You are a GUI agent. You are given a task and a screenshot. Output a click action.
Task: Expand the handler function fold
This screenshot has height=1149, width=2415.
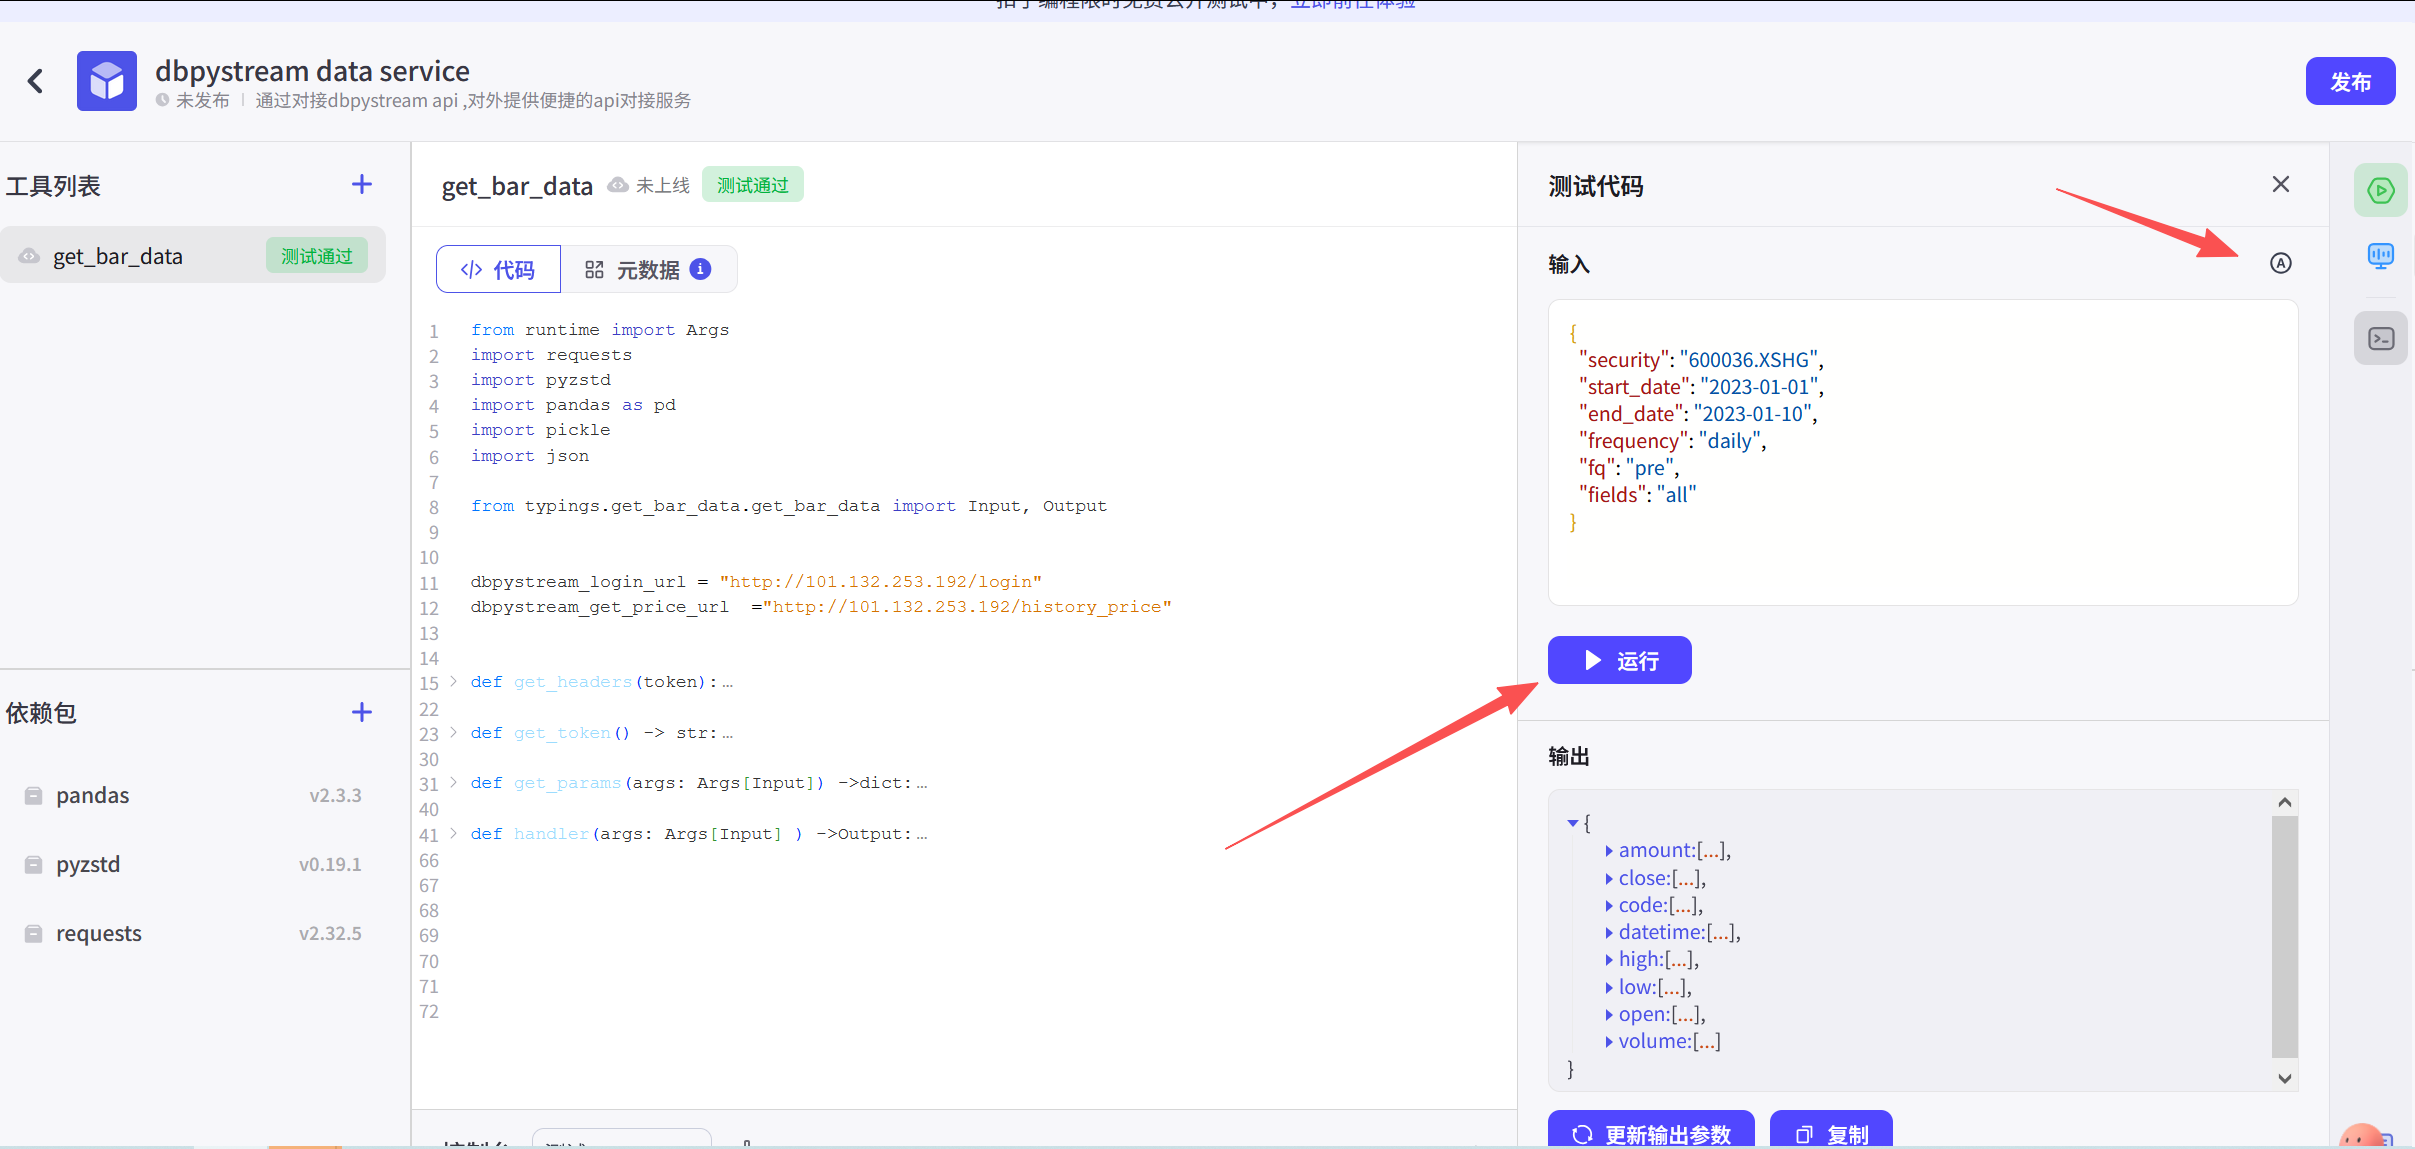click(x=453, y=833)
